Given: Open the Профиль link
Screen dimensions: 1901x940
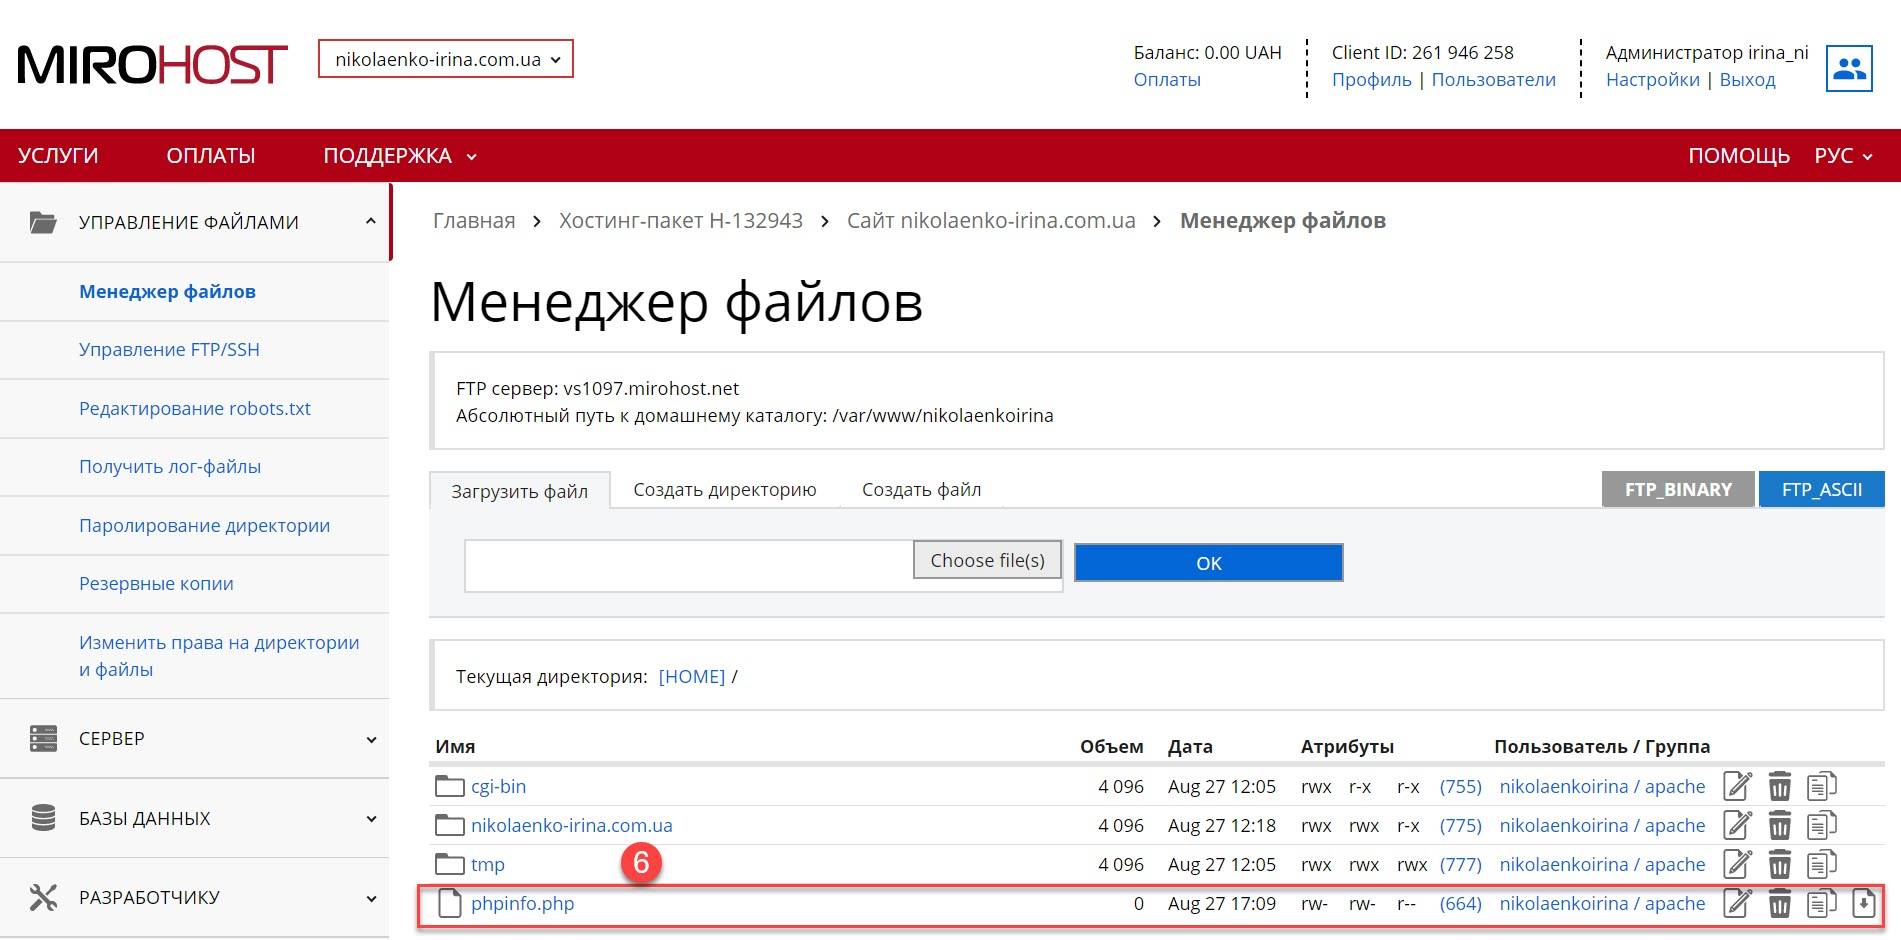Looking at the screenshot, I should [x=1371, y=80].
